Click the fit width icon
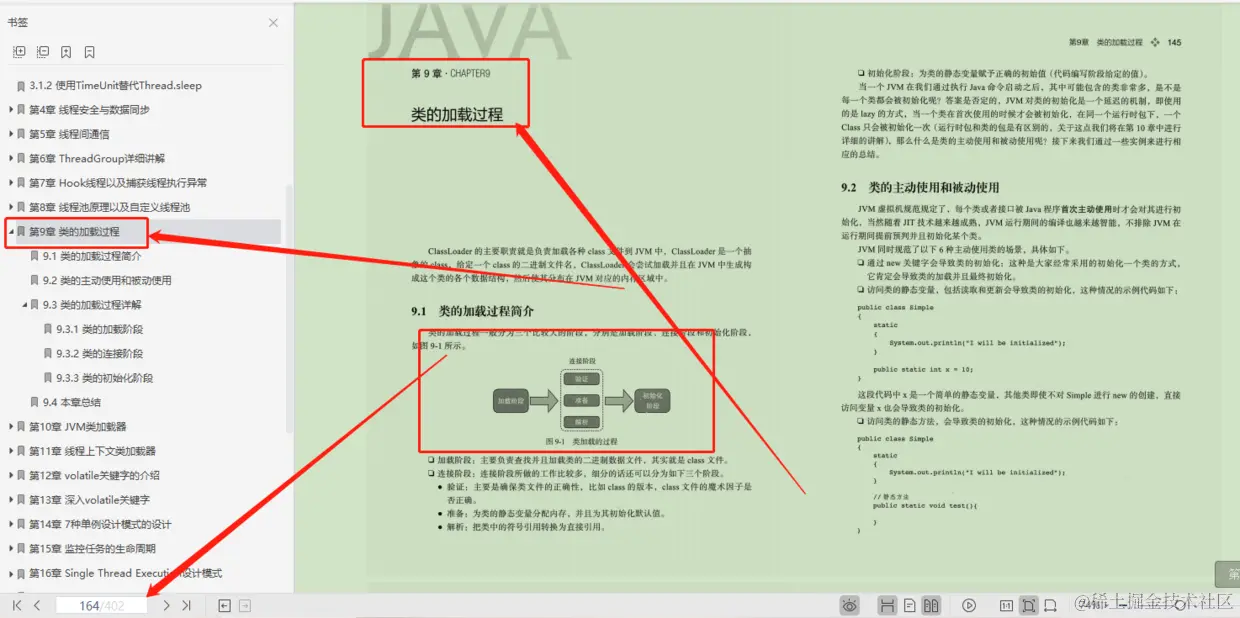This screenshot has height=618, width=1240. [x=1052, y=605]
